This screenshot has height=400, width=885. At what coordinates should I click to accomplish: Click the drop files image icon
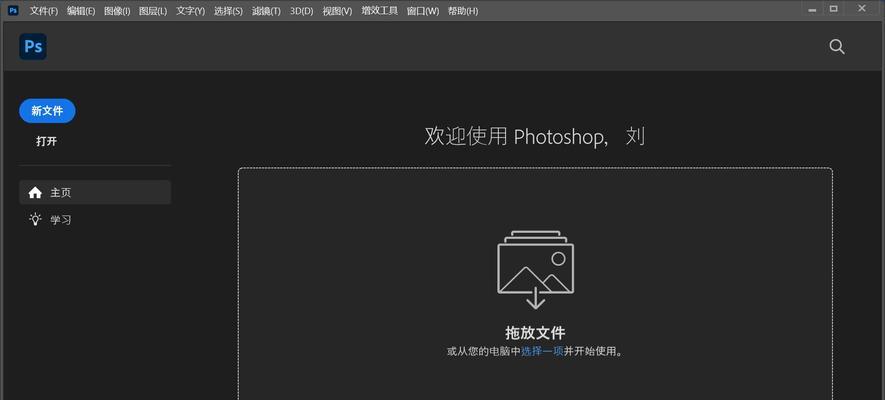(x=536, y=269)
